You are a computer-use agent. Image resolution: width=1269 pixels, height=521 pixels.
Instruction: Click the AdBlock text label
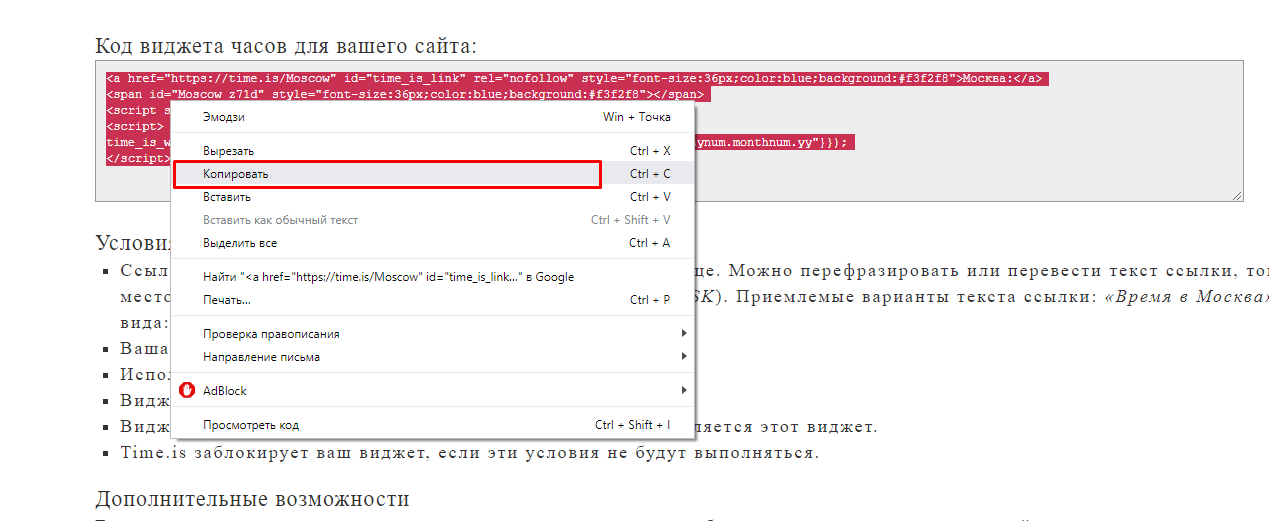225,391
